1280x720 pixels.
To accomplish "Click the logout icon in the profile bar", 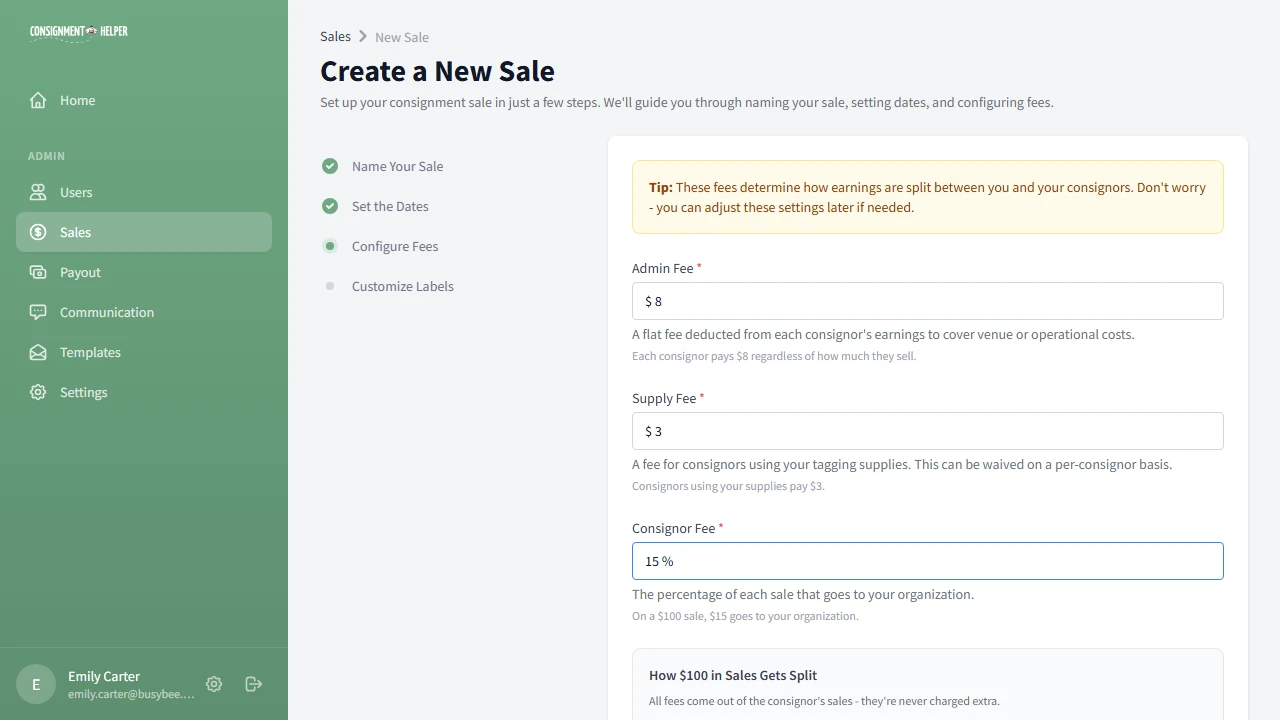I will pyautogui.click(x=253, y=684).
